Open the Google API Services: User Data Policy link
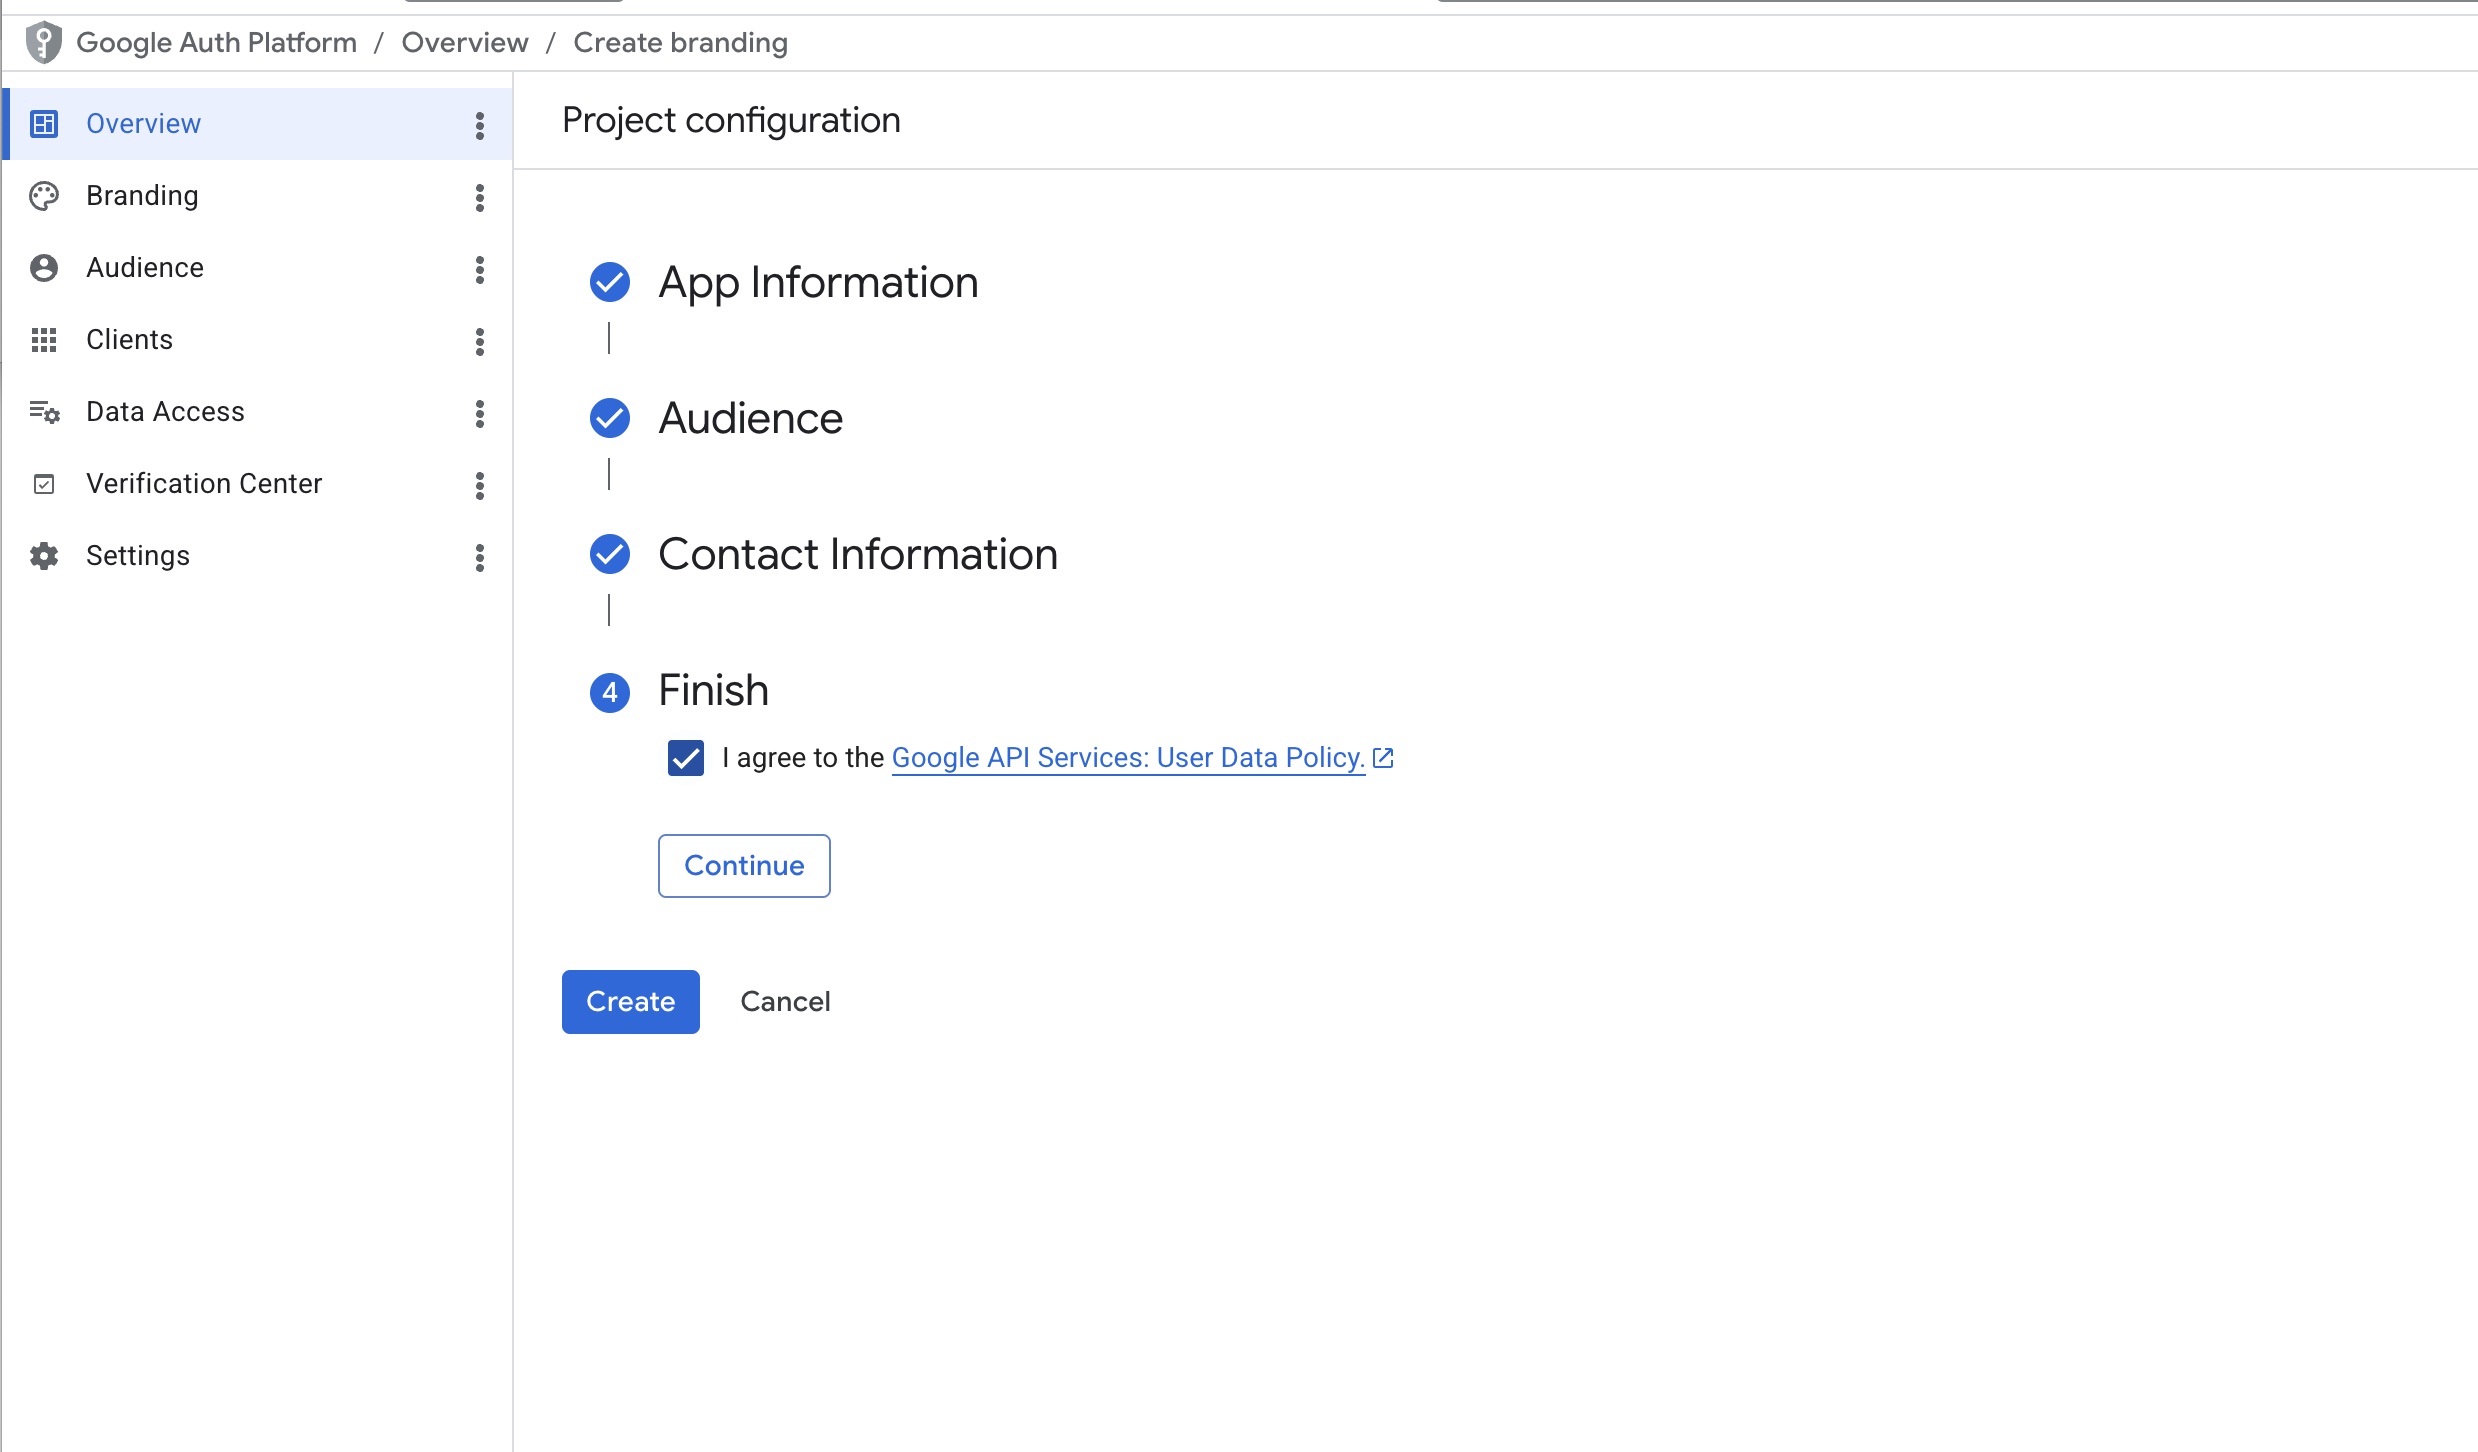2478x1452 pixels. point(1128,758)
